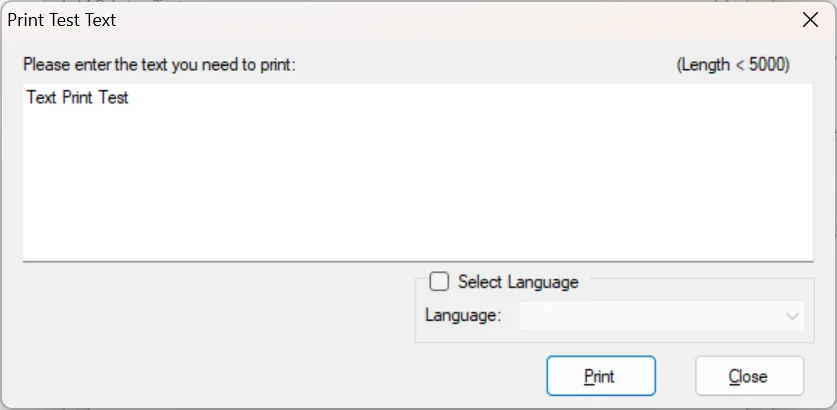
Task: Click the "Language:" field label
Action: [x=462, y=316]
